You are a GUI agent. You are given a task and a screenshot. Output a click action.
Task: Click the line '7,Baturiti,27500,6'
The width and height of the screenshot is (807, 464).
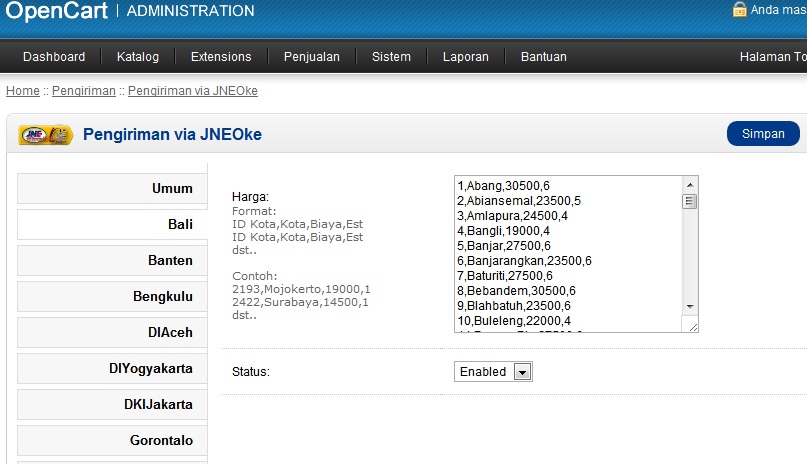point(505,276)
